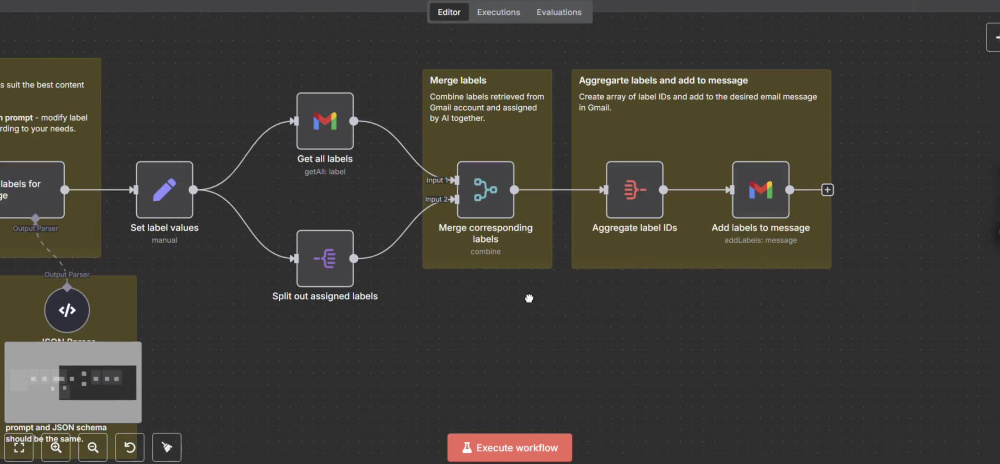Add a node after Add labels to message
This screenshot has height=464, width=1000.
(x=827, y=190)
